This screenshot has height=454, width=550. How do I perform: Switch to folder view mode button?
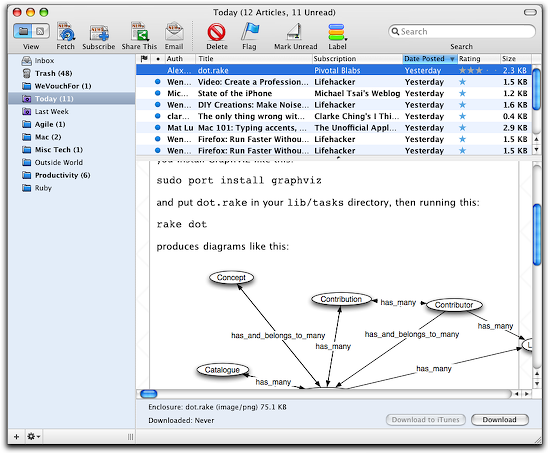[23, 32]
